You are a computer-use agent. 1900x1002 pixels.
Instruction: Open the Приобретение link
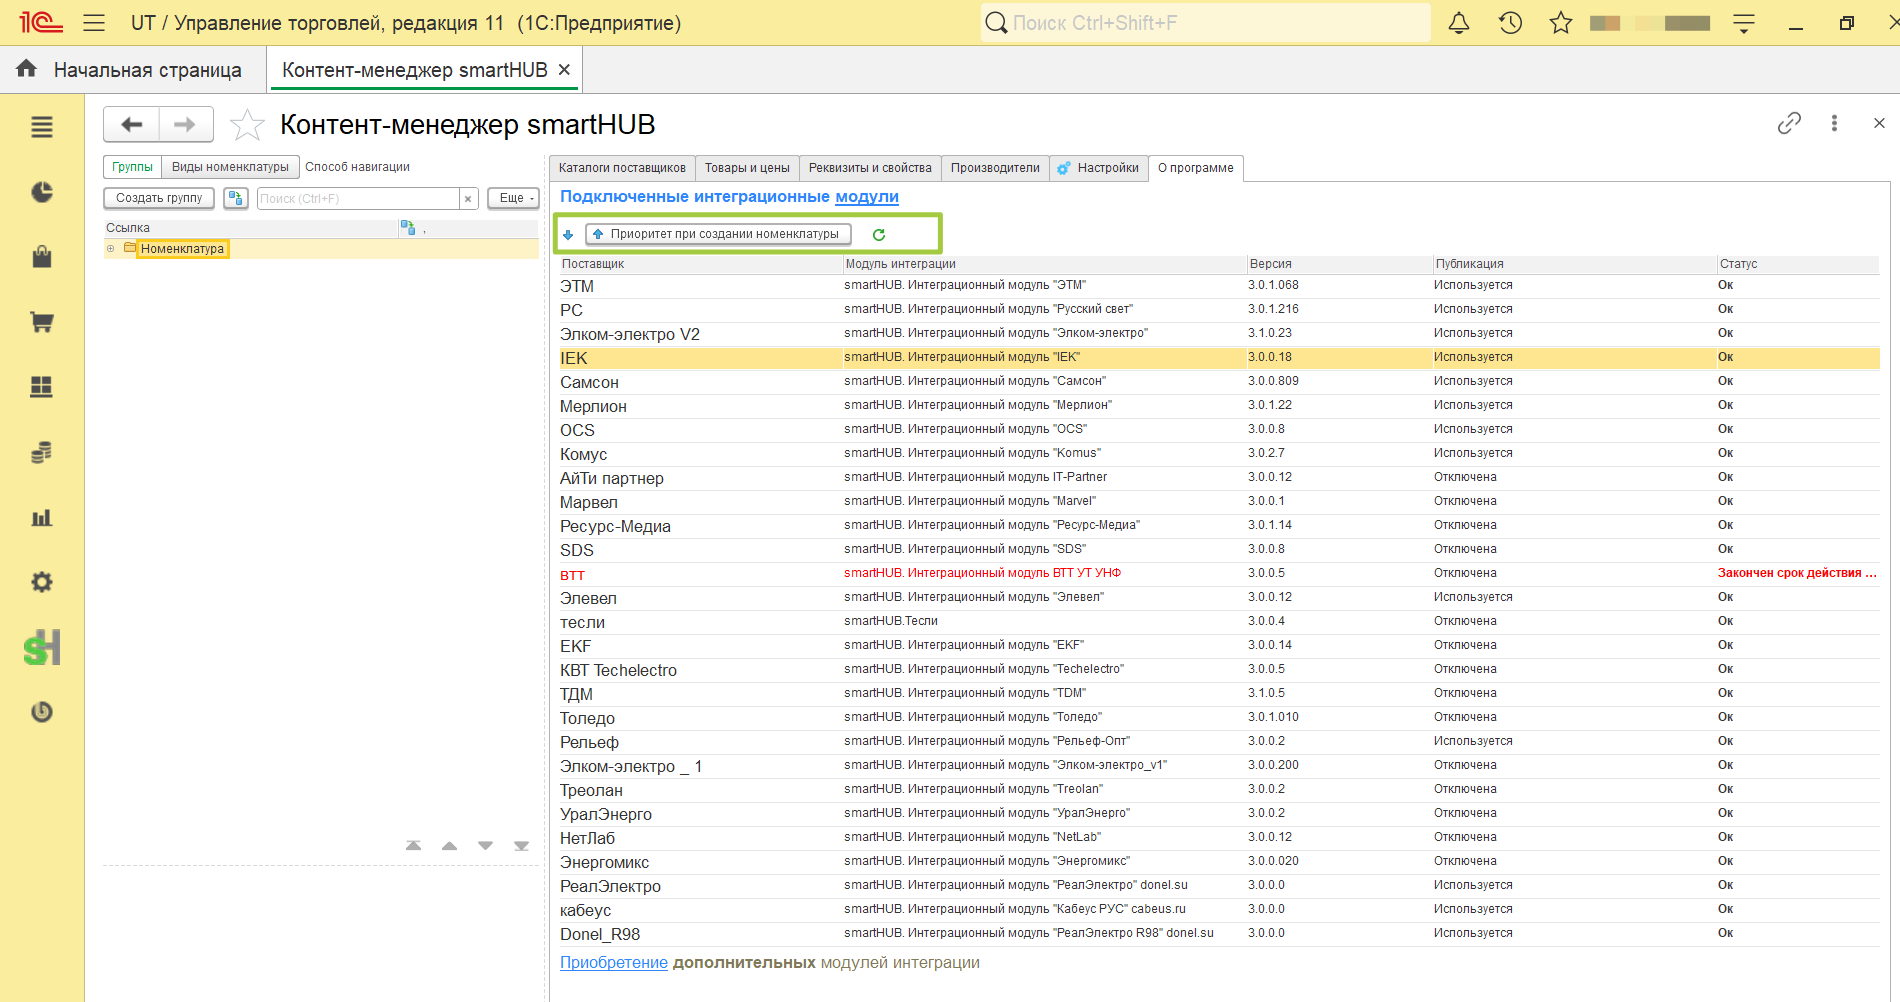tap(614, 963)
